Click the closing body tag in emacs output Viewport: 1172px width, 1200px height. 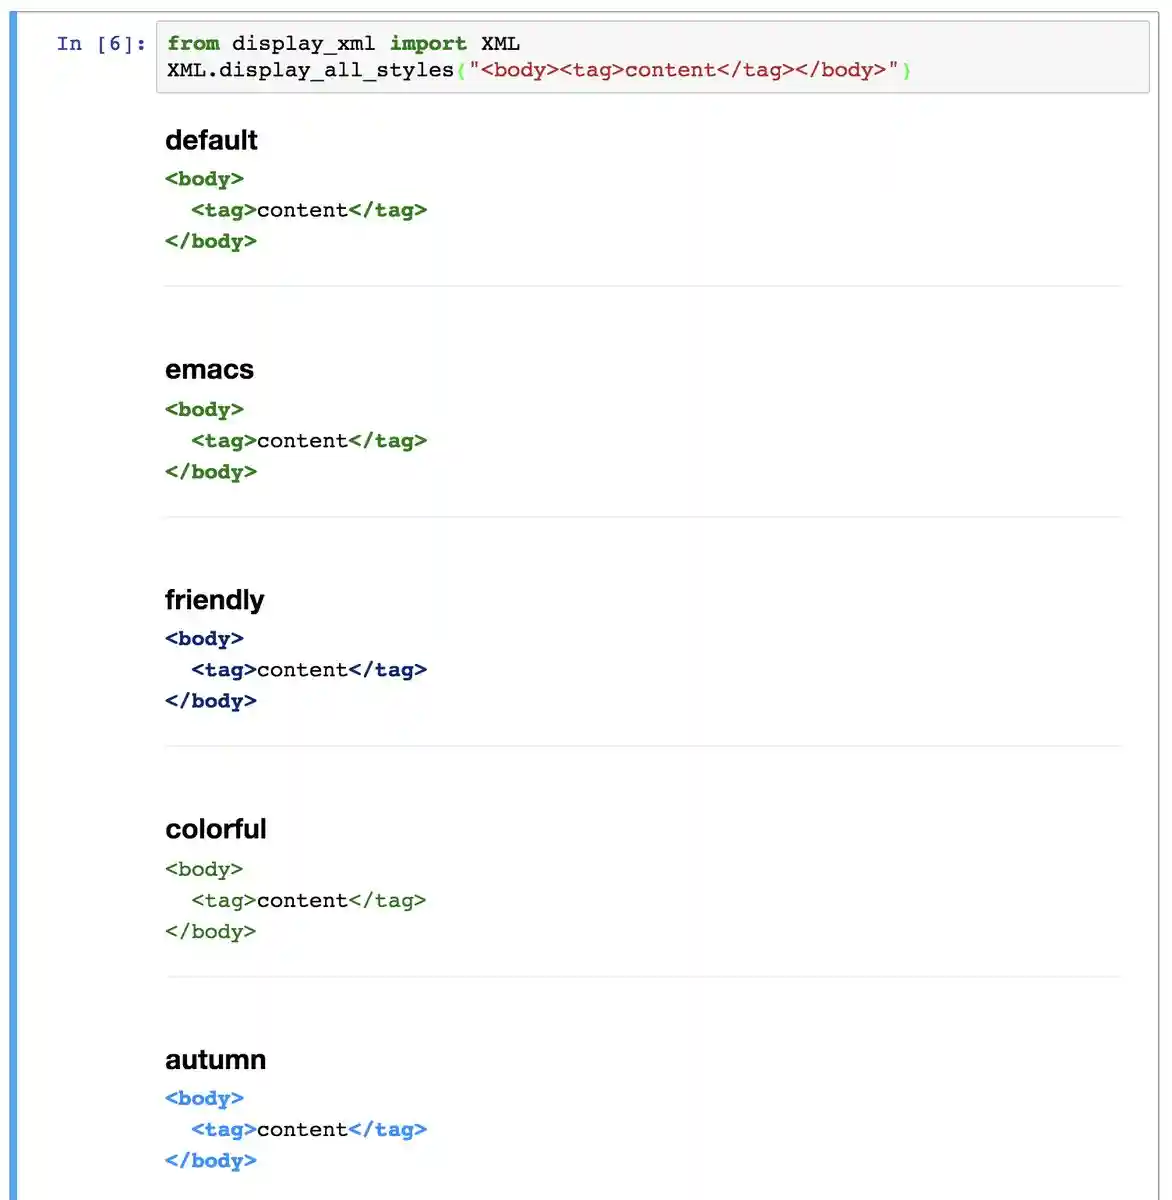(x=211, y=472)
